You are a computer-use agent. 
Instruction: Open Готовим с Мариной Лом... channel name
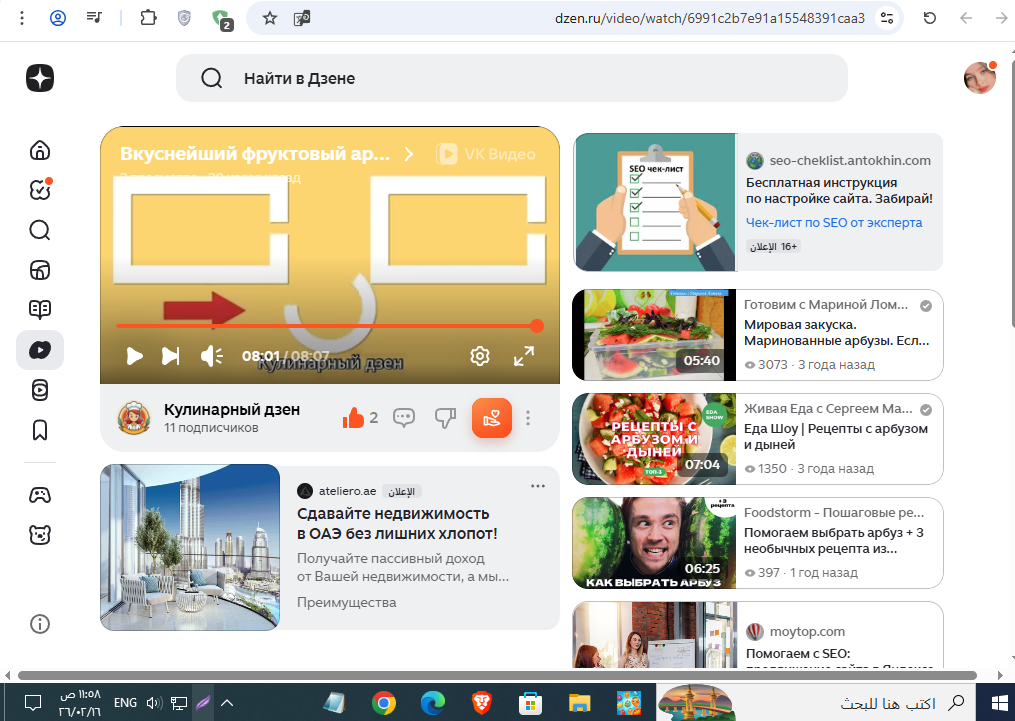(x=826, y=305)
